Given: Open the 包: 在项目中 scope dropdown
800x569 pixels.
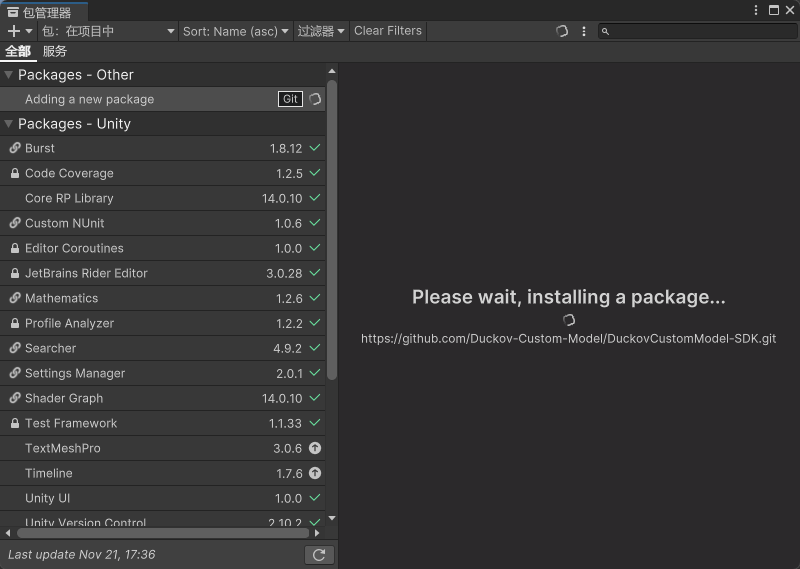Looking at the screenshot, I should click(108, 31).
